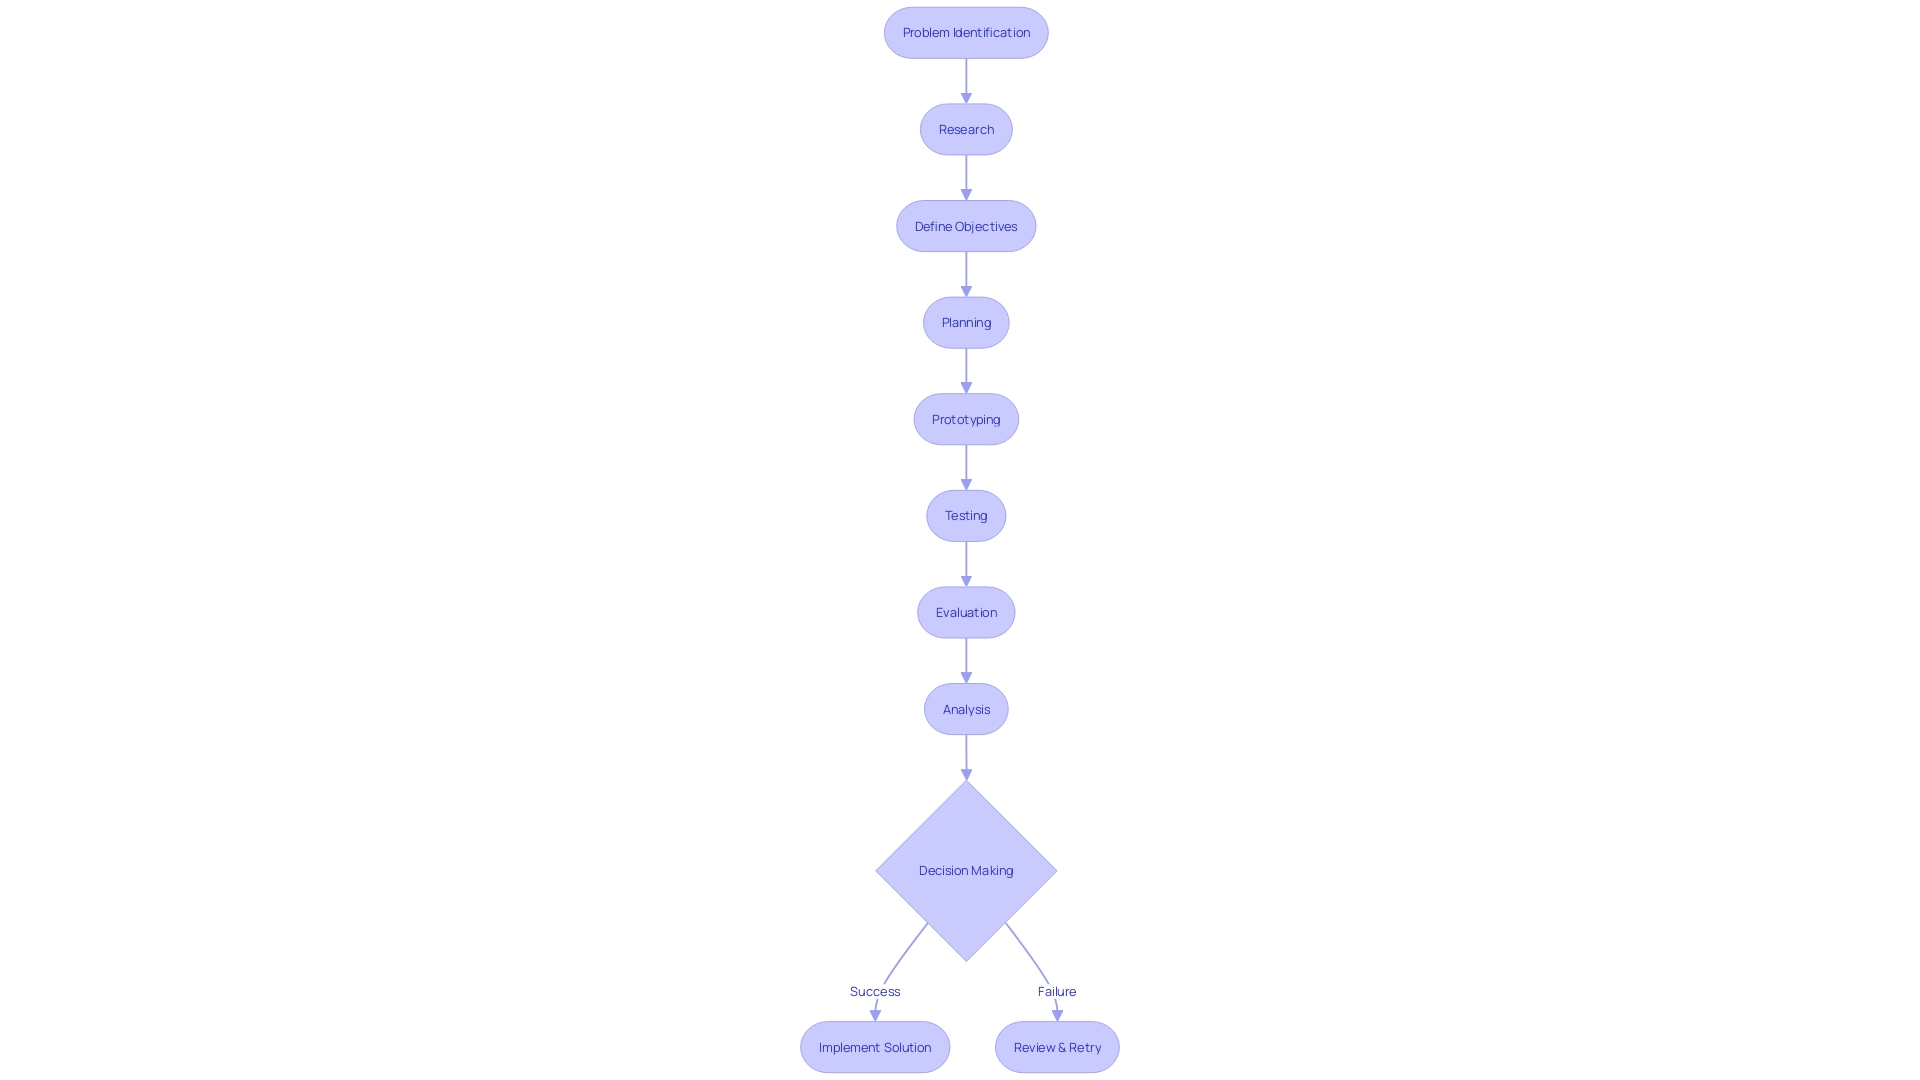Viewport: 1920px width, 1080px height.
Task: Click the Planning flowchart node
Action: click(x=965, y=322)
